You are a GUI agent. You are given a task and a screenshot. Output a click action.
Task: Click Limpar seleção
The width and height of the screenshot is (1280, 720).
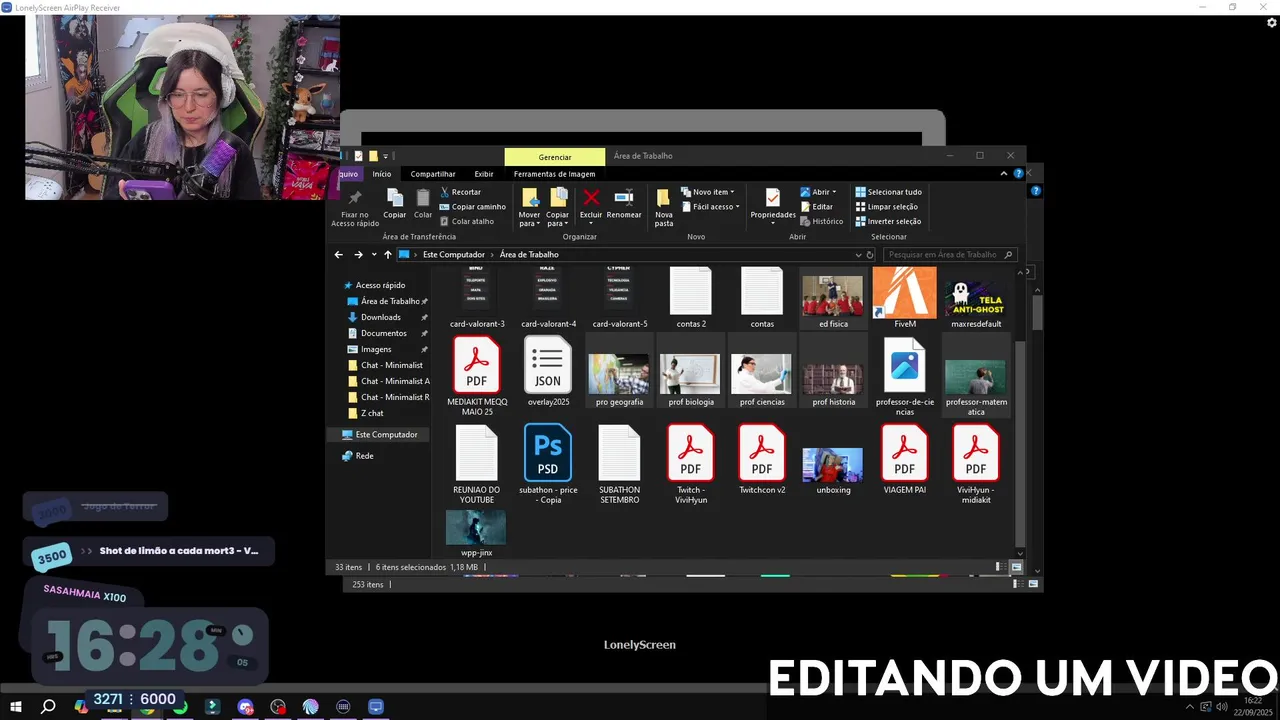click(x=886, y=207)
